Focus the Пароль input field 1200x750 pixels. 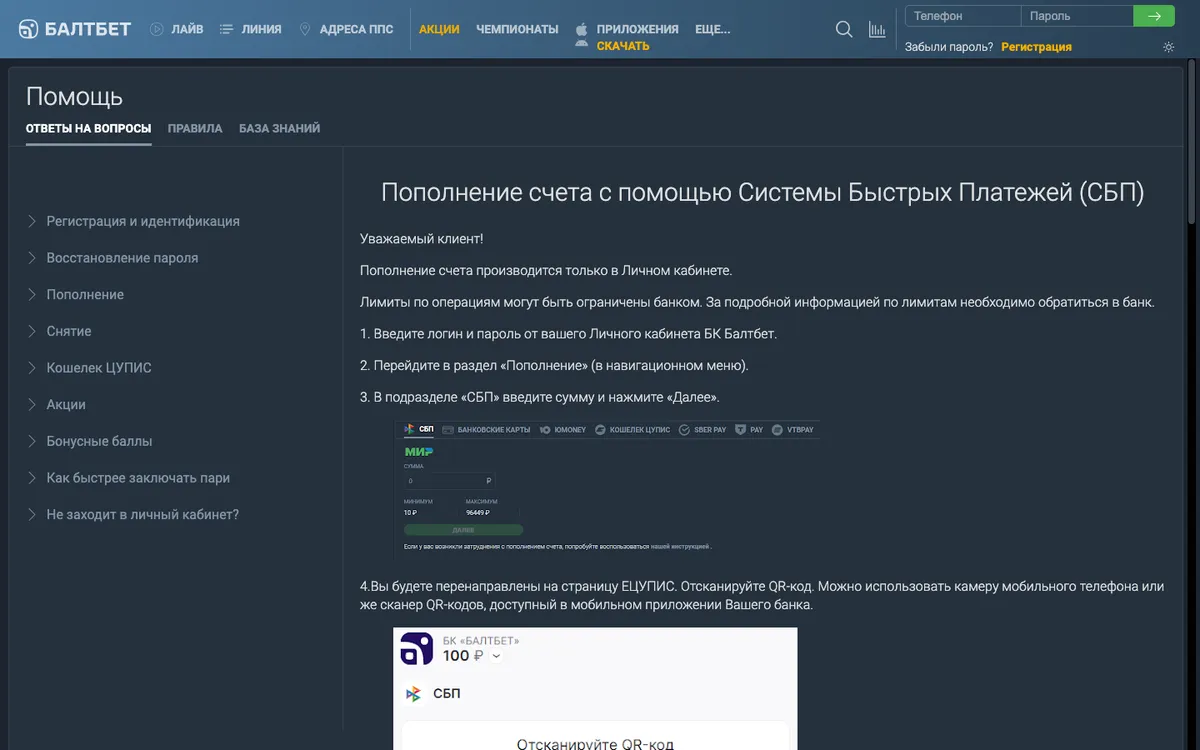(1077, 16)
